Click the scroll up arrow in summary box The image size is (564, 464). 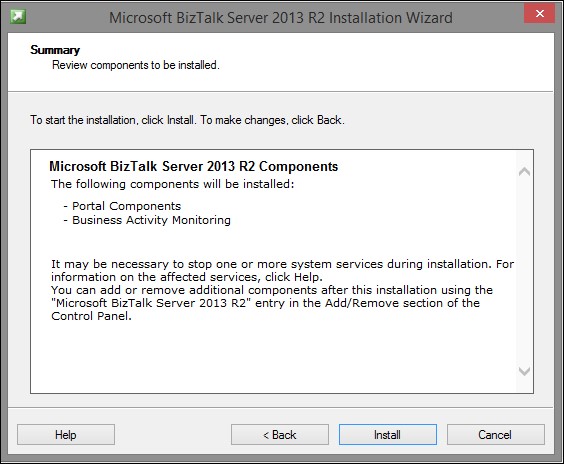click(524, 171)
